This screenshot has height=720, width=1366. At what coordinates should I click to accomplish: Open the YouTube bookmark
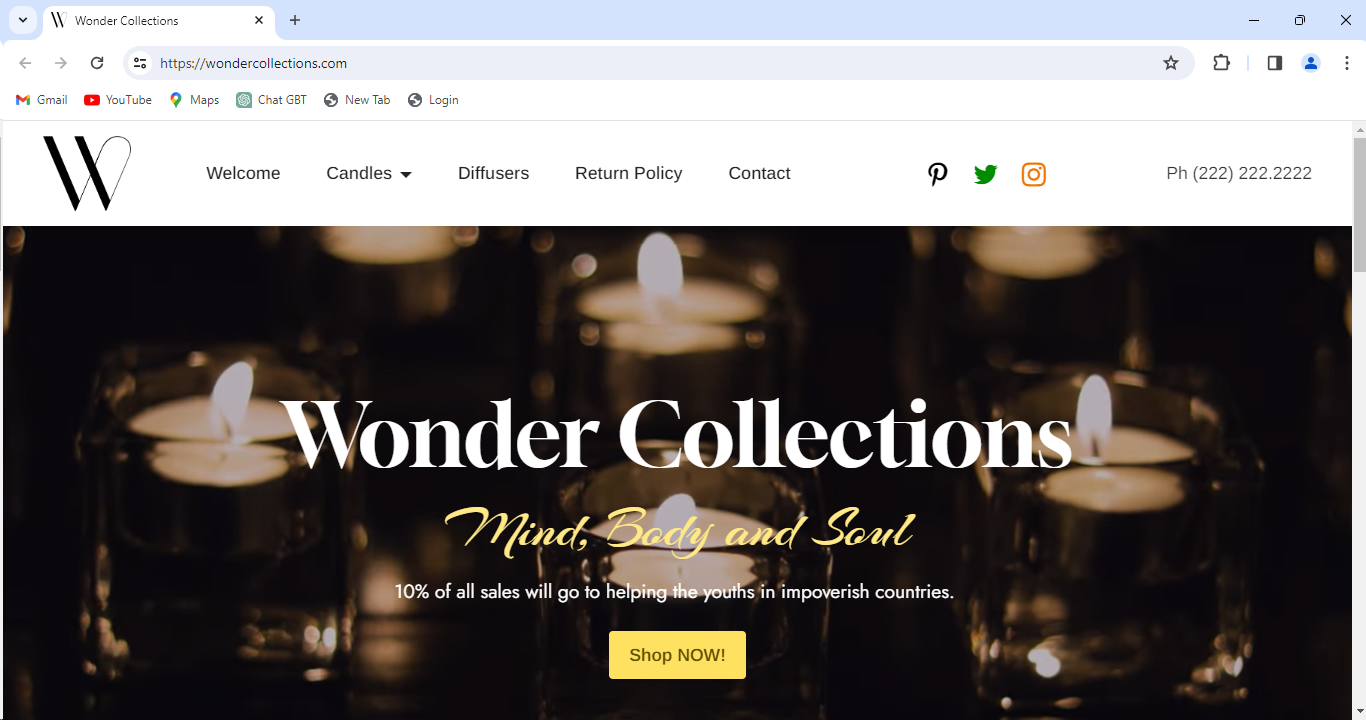tap(118, 100)
